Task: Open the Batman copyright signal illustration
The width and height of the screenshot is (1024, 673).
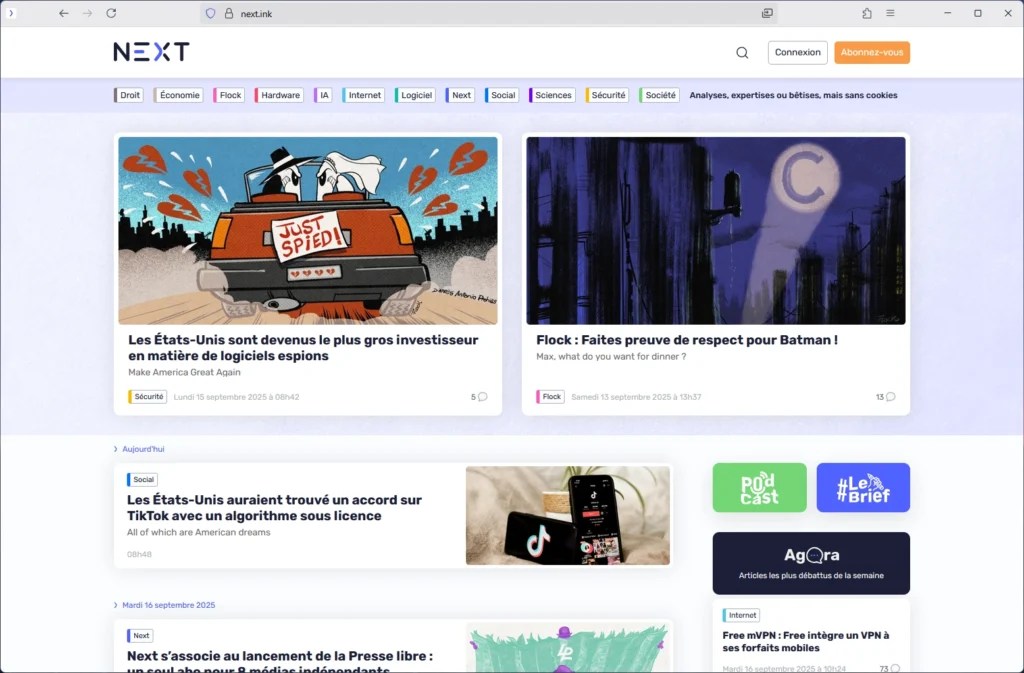Action: [x=716, y=230]
